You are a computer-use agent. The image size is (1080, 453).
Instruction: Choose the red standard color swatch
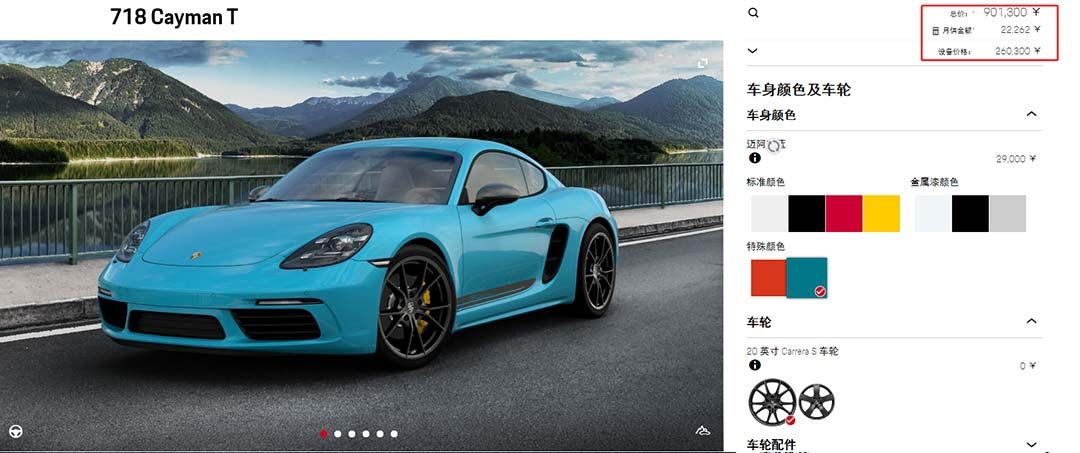coord(844,213)
